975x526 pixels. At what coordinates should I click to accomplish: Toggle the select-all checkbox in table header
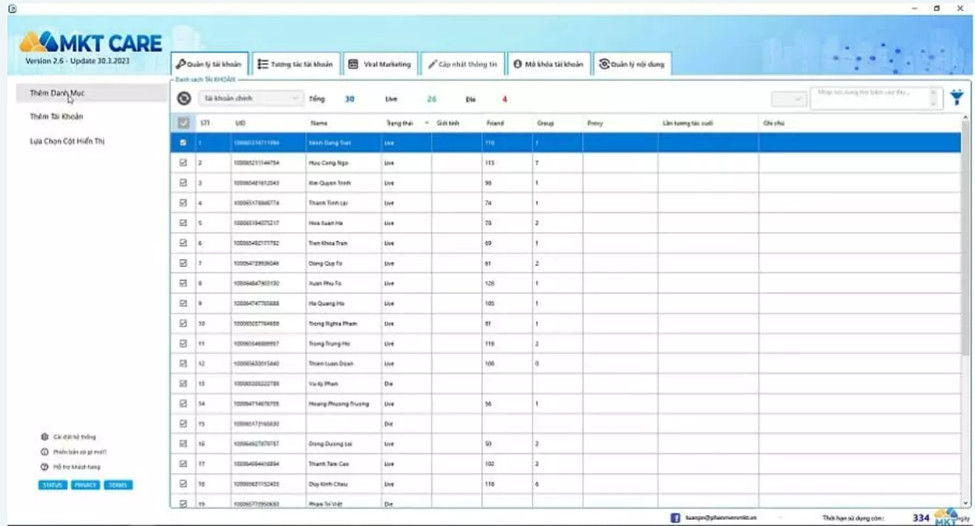click(x=183, y=123)
